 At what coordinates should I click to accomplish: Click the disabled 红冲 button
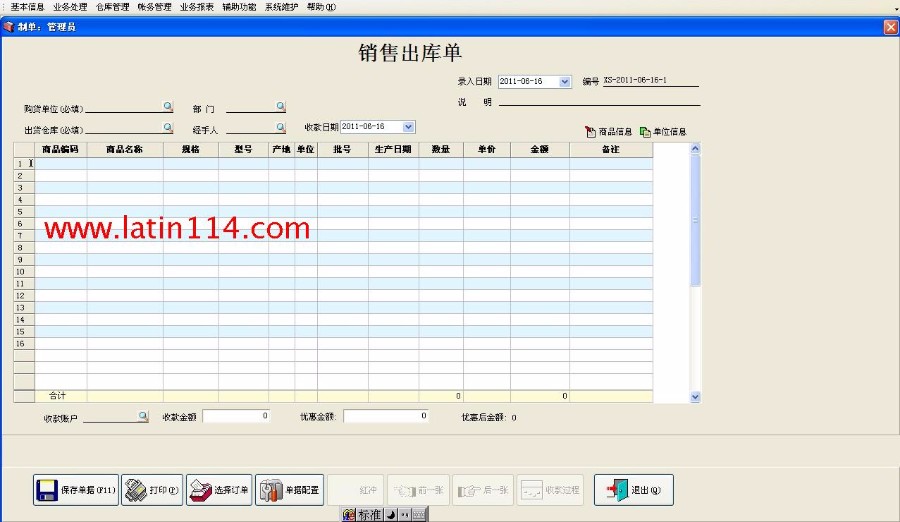355,490
